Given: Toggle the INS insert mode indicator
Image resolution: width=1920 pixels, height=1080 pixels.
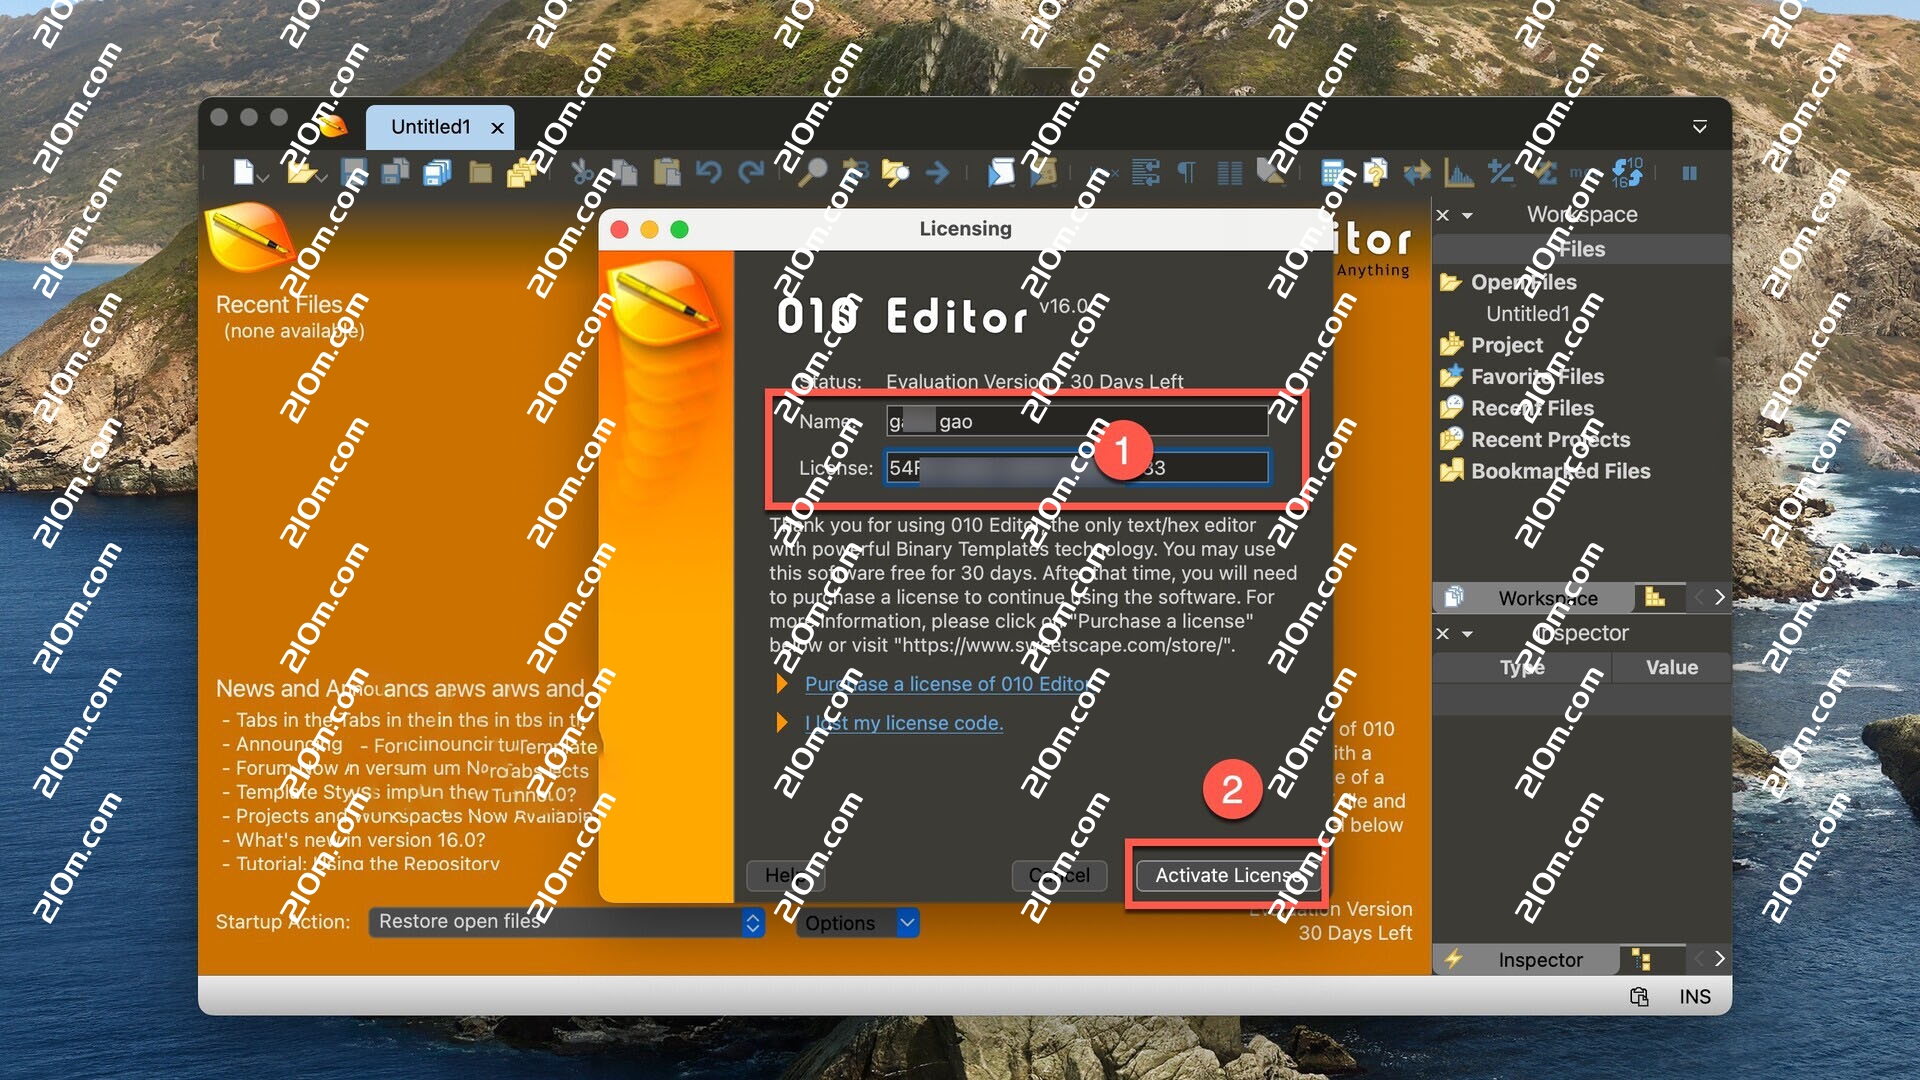Looking at the screenshot, I should point(1694,997).
